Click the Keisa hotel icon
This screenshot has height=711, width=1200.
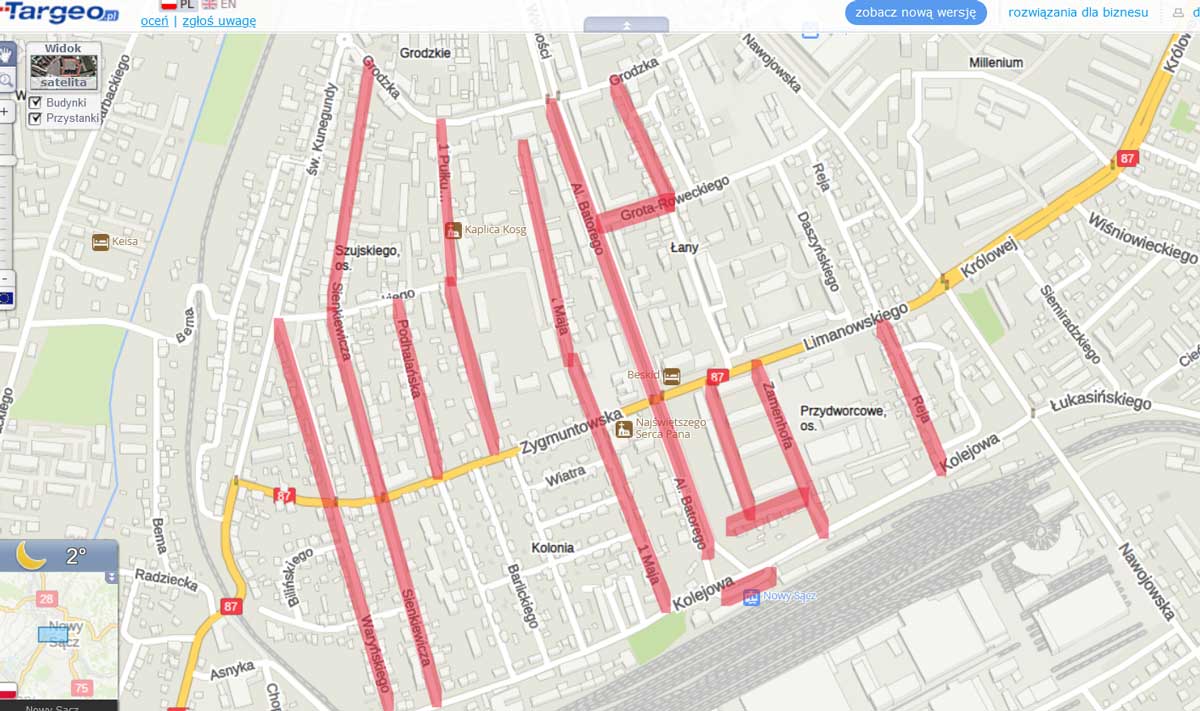coord(100,241)
